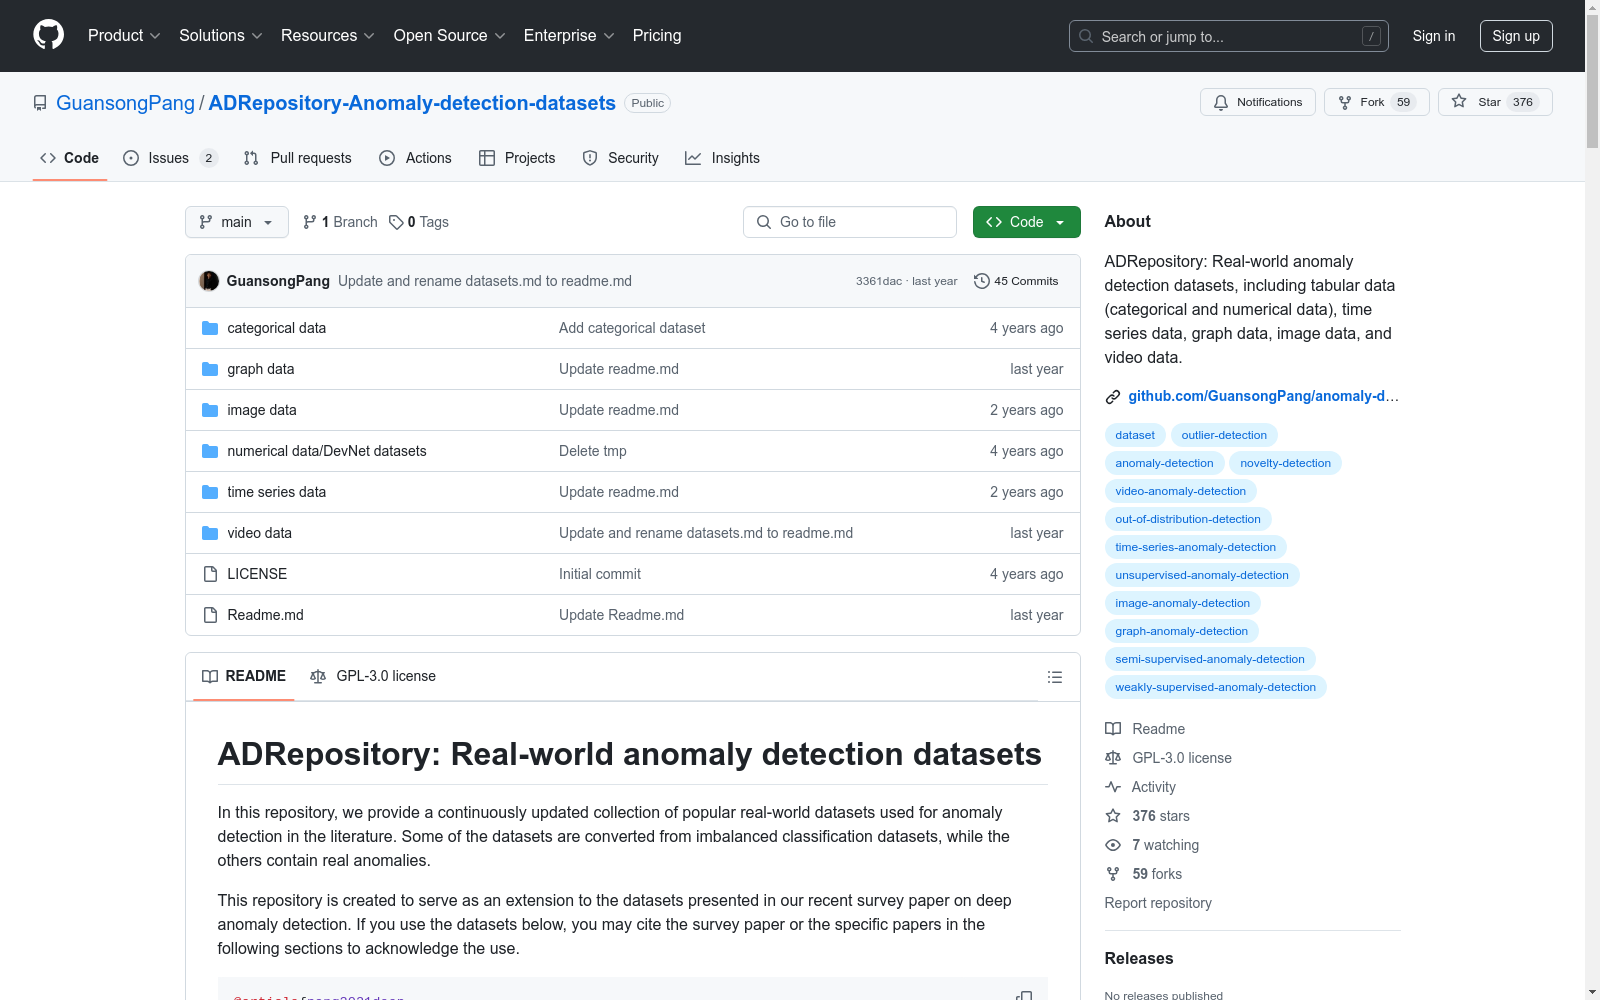Click the anomaly-detection topic tag
Screen dimensions: 1600x1000
tap(1164, 463)
